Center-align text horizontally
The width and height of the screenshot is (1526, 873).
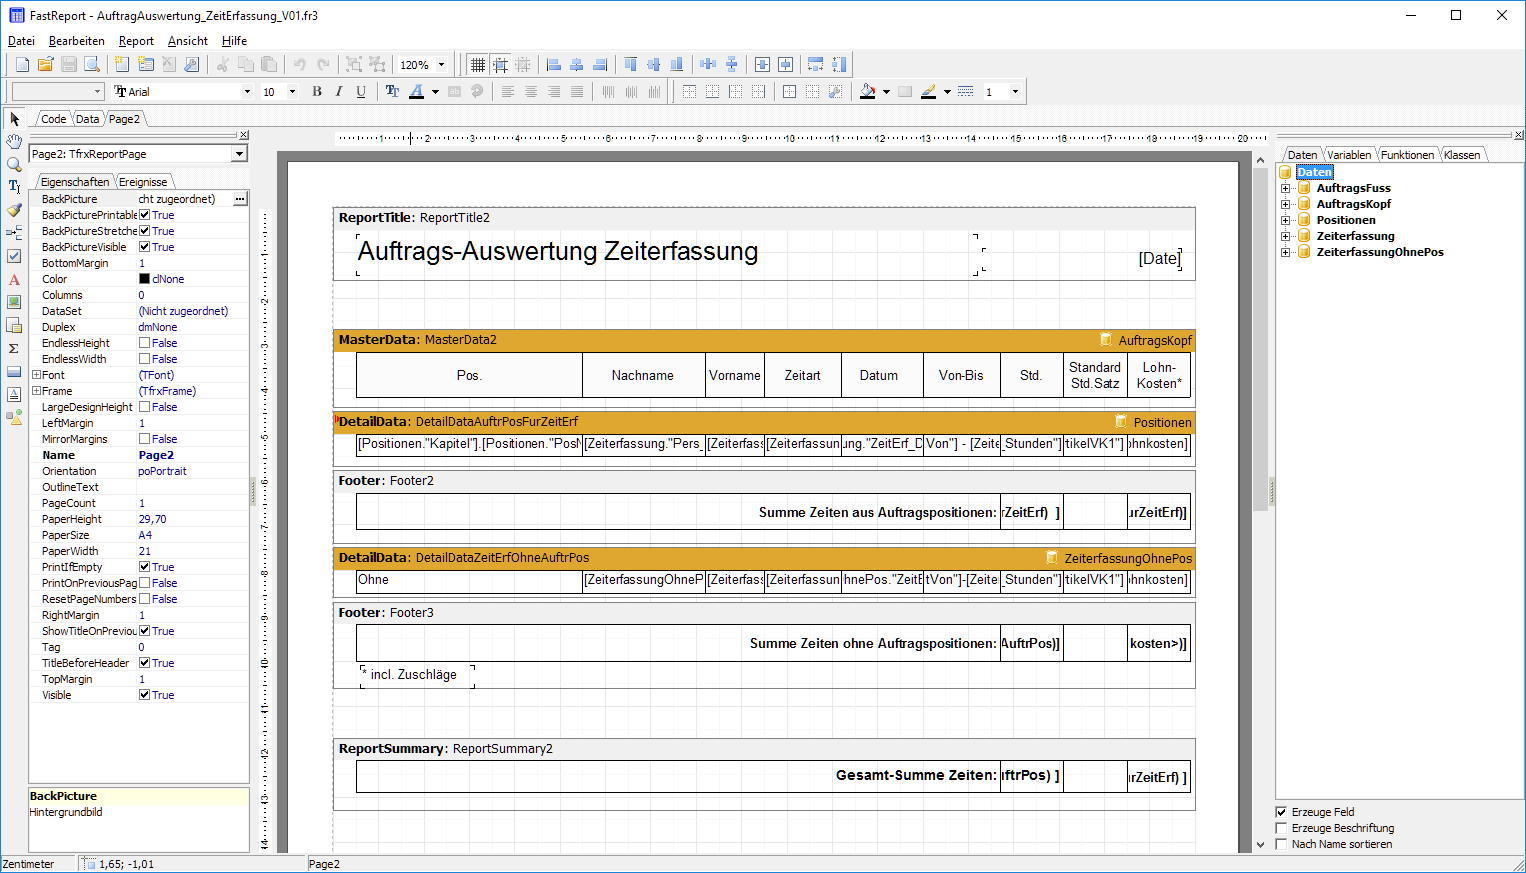[531, 91]
